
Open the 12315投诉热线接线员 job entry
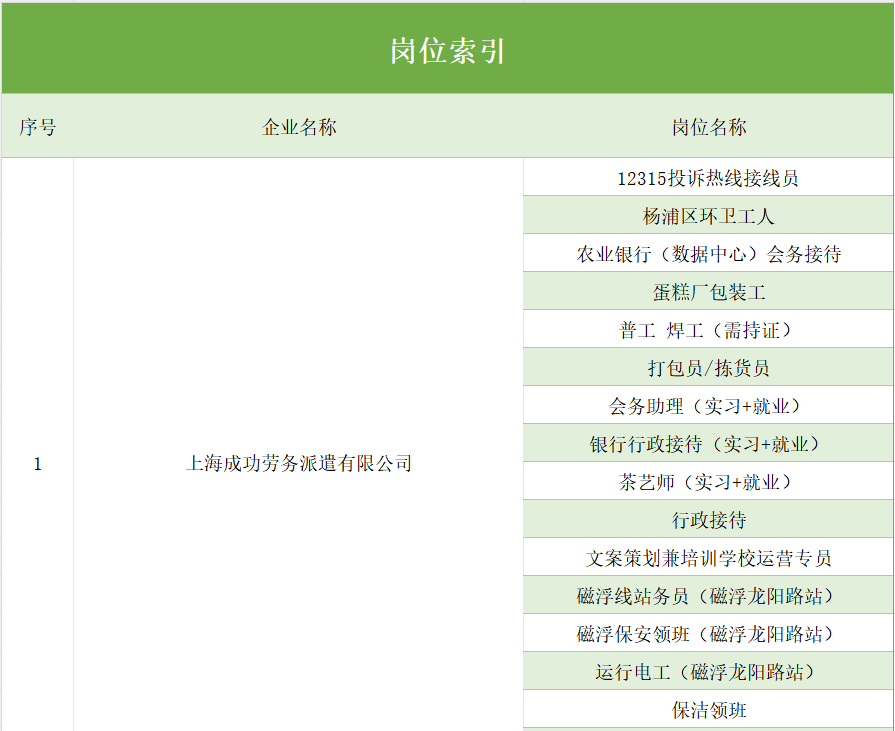click(708, 178)
